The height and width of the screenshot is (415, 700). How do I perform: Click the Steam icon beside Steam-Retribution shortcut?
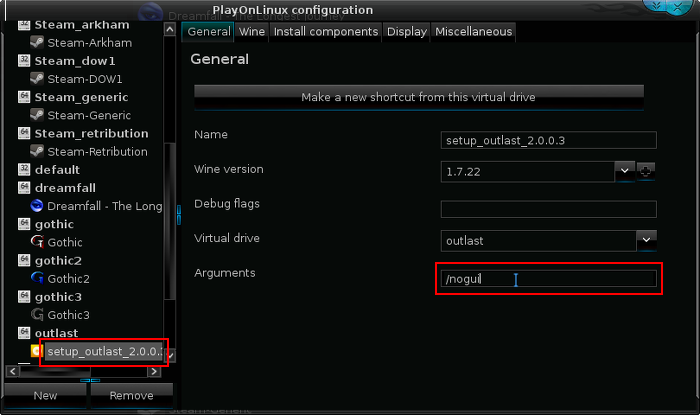coord(37,151)
